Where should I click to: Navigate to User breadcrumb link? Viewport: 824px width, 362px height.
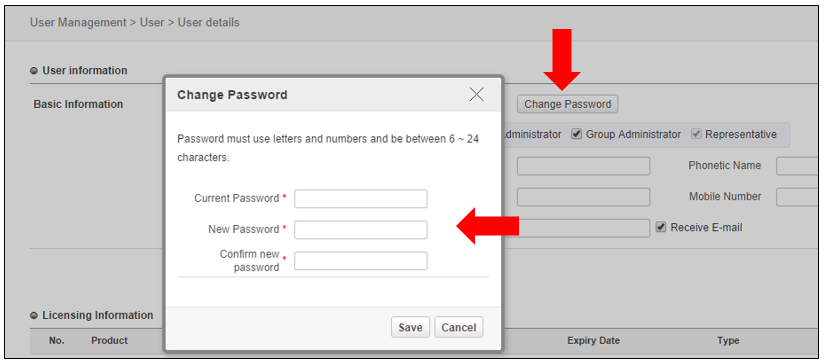(152, 23)
